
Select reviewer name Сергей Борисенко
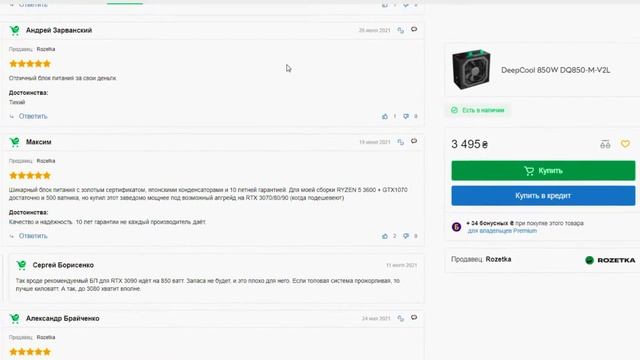click(x=63, y=265)
